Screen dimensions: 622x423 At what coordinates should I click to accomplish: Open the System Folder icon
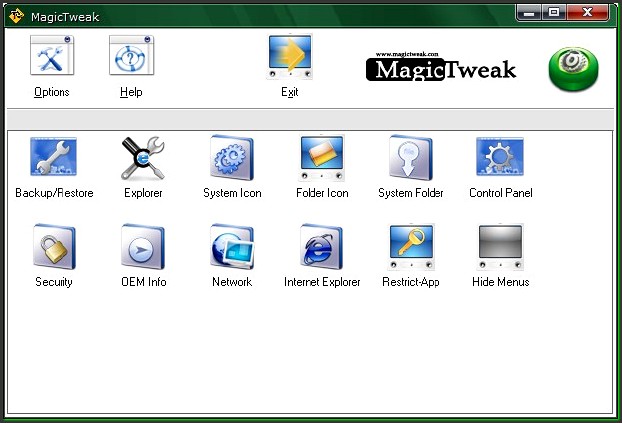411,158
